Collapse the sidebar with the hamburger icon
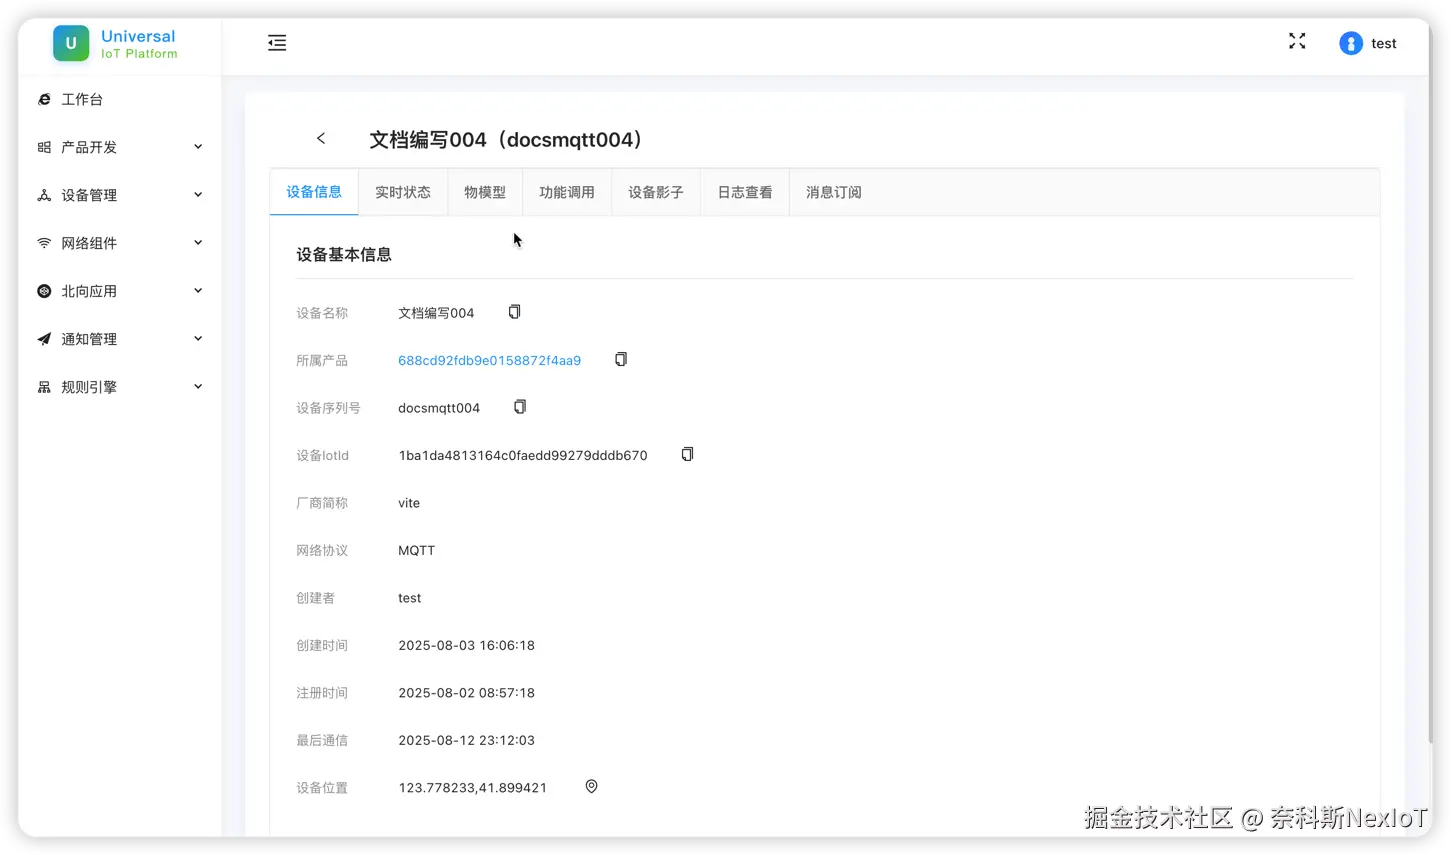Screen dimensions: 1451x855 coord(276,43)
